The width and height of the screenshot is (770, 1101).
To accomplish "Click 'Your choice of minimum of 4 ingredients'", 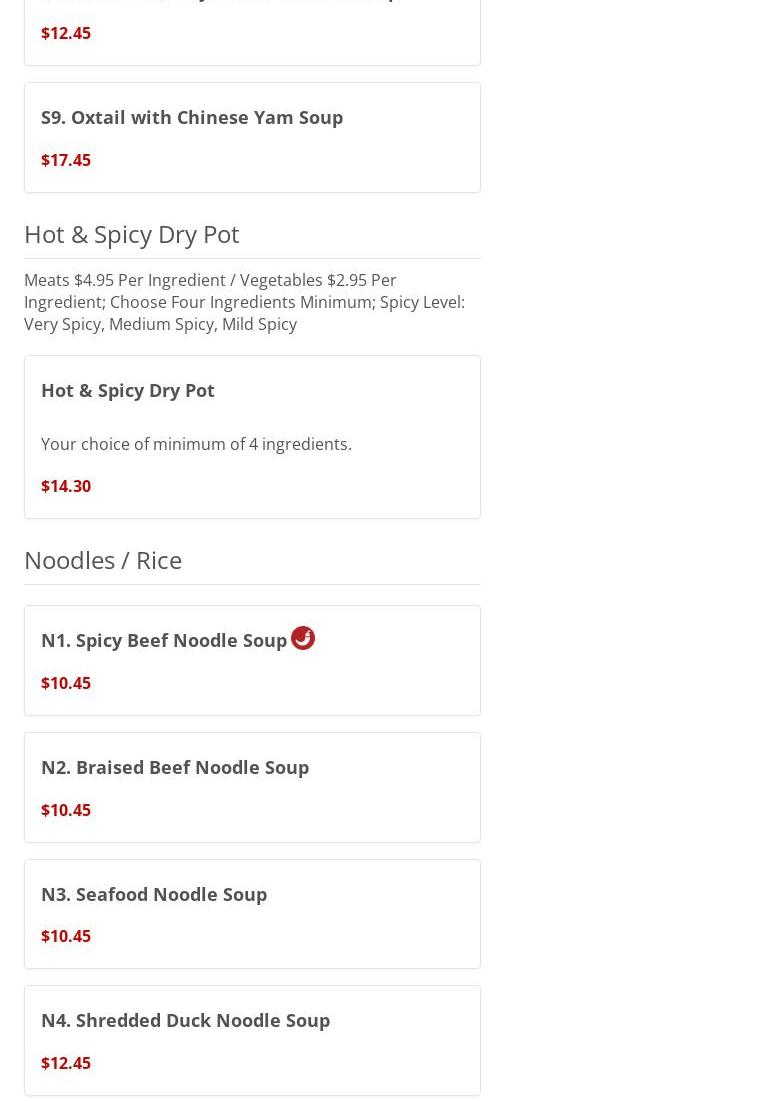I will 196,444.
